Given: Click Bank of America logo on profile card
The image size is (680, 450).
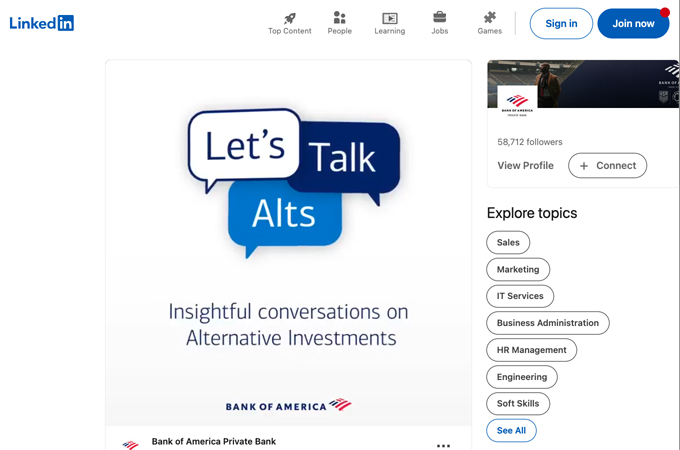Looking at the screenshot, I should 517,104.
